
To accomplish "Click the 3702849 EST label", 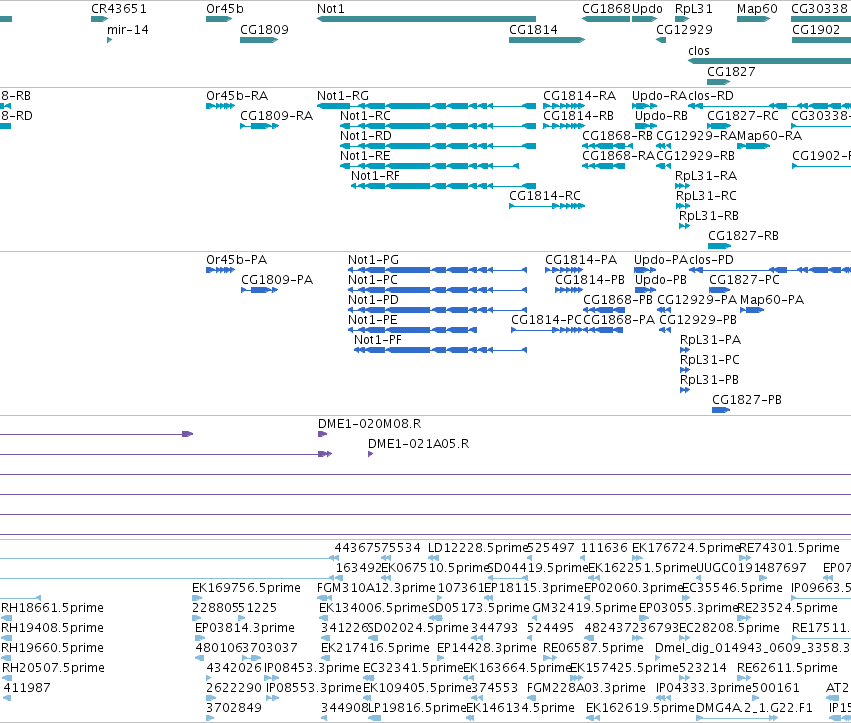I will tap(234, 708).
